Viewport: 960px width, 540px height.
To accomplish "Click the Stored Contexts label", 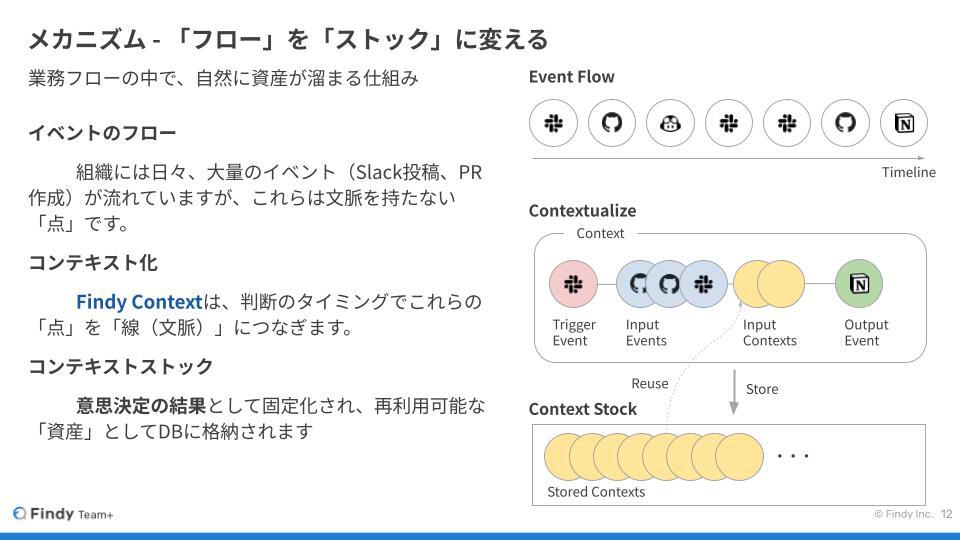I will pos(596,492).
